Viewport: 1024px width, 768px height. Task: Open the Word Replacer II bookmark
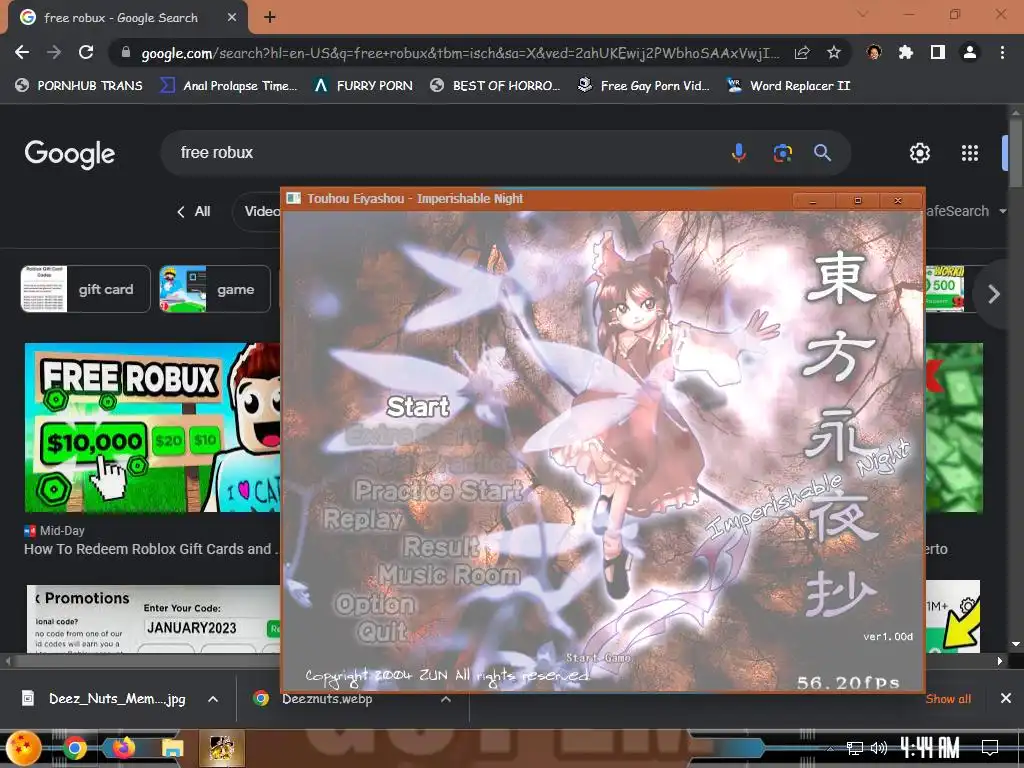(788, 86)
